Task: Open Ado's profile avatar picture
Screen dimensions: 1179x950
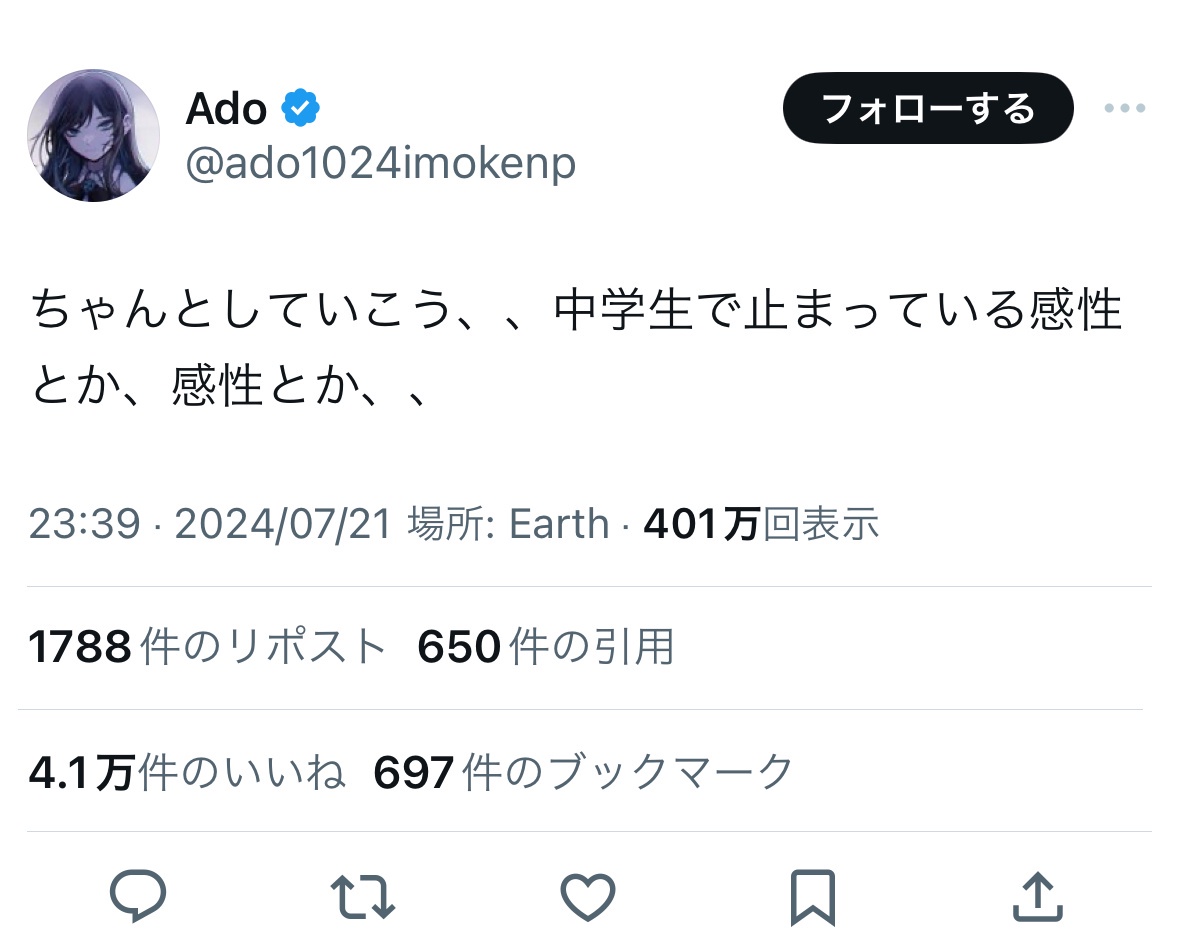Action: (93, 135)
